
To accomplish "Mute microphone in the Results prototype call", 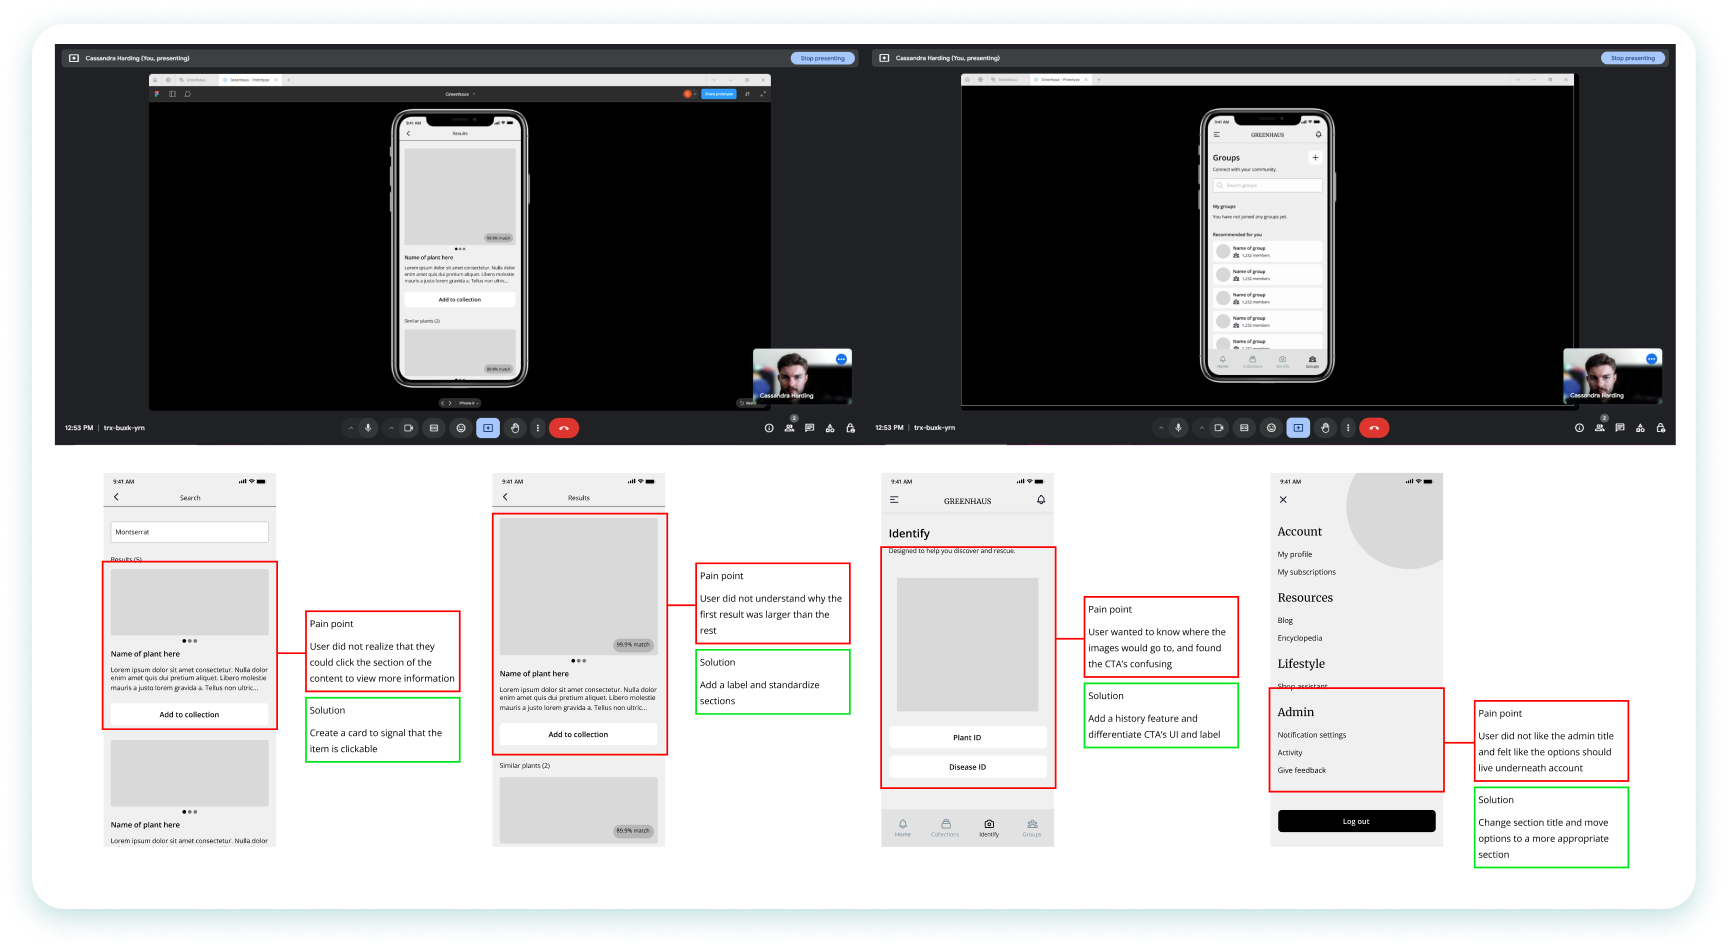I will pyautogui.click(x=368, y=428).
